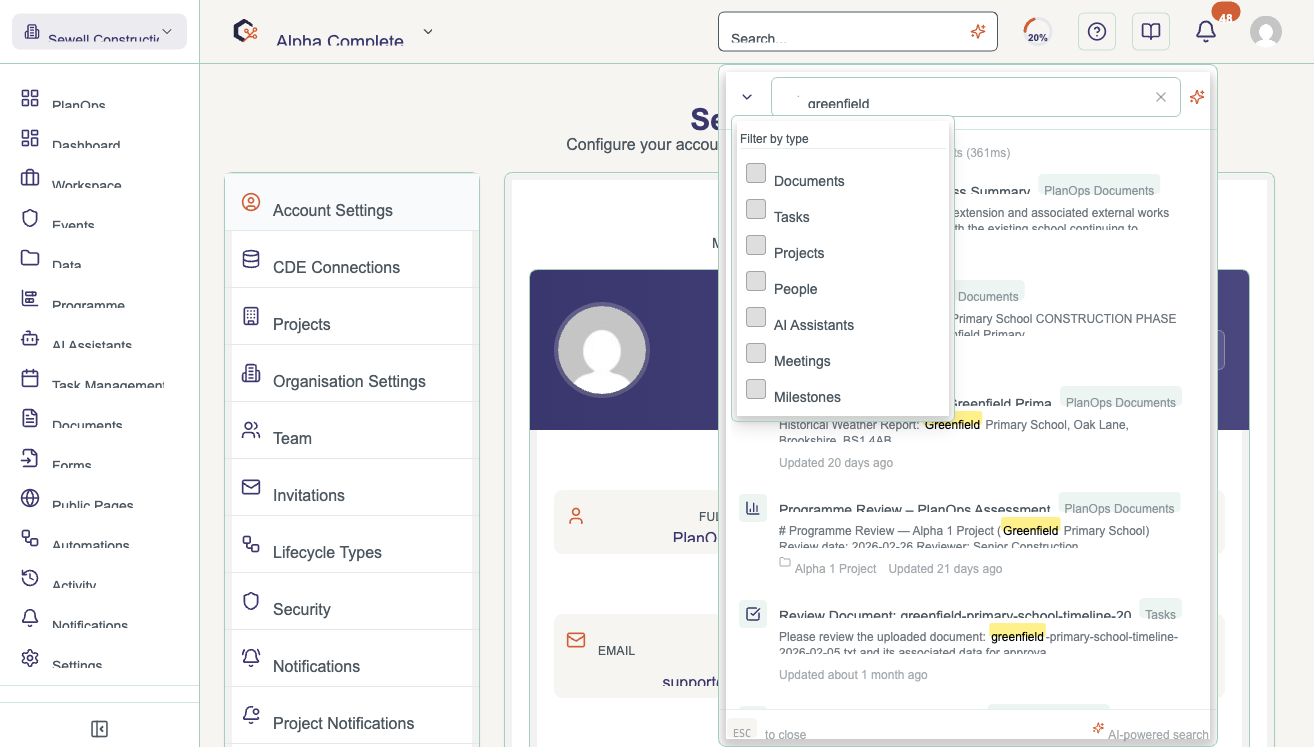The width and height of the screenshot is (1314, 747).
Task: Click the Alpha Complete logo icon
Action: point(246,32)
